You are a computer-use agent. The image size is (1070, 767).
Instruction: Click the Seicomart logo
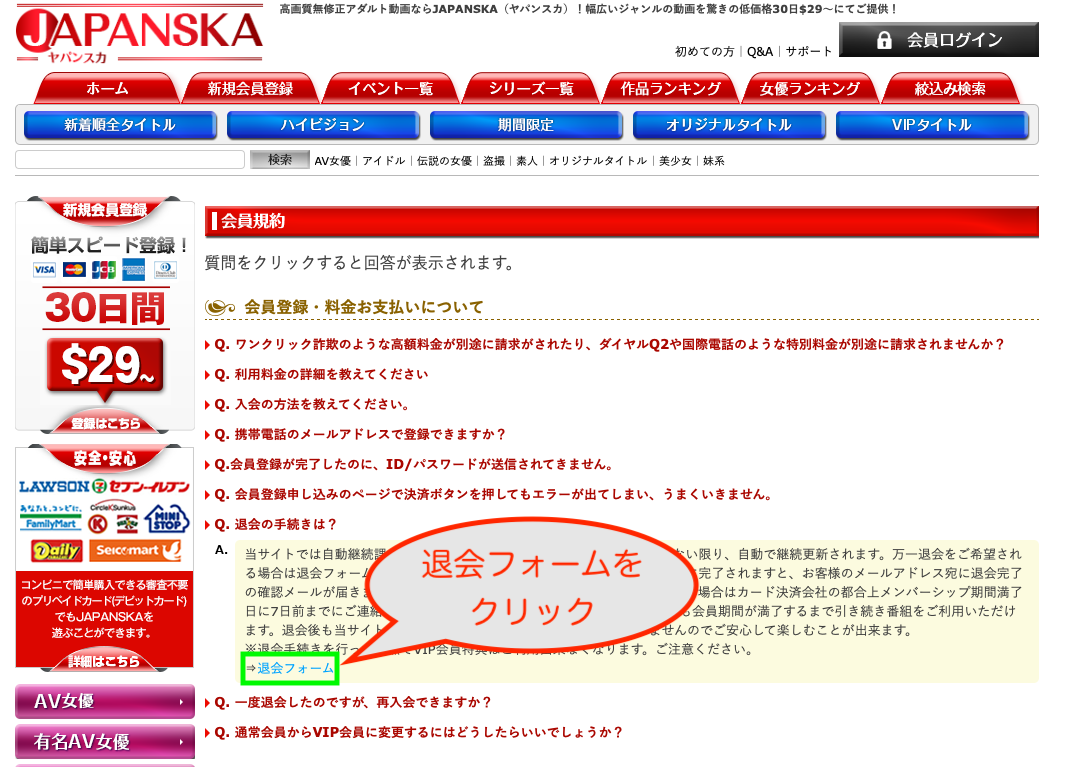pos(138,551)
